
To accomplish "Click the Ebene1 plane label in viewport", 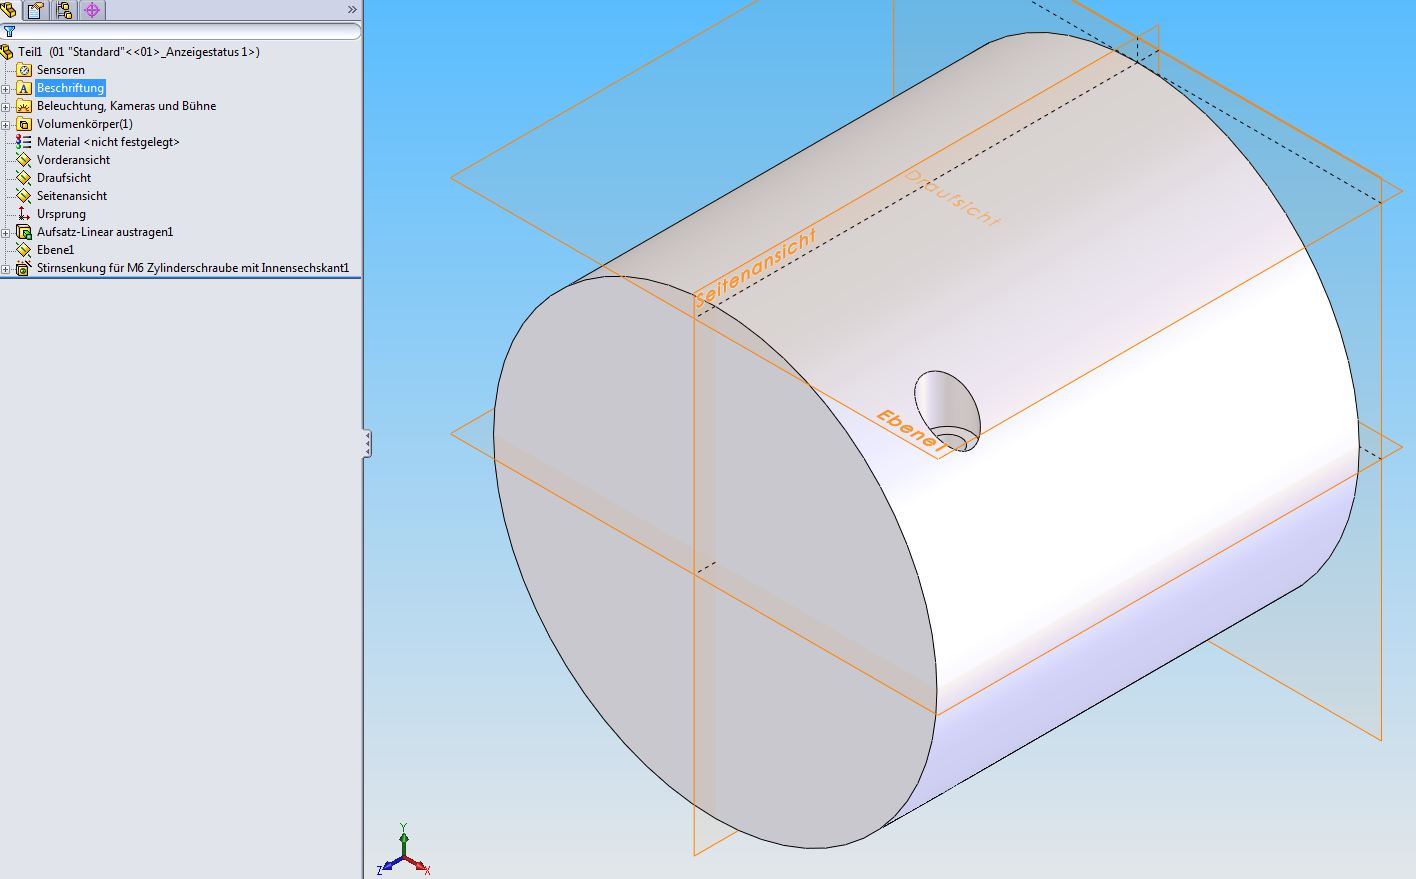I will coord(910,431).
